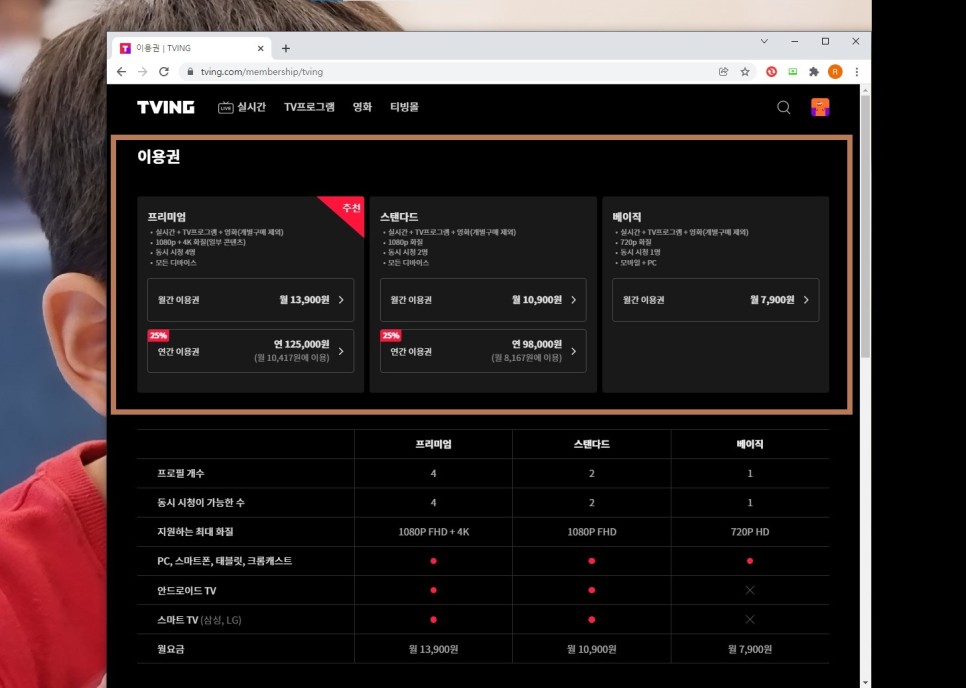Click the 이용권 page heading
Image resolution: width=966 pixels, height=688 pixels.
[x=158, y=156]
